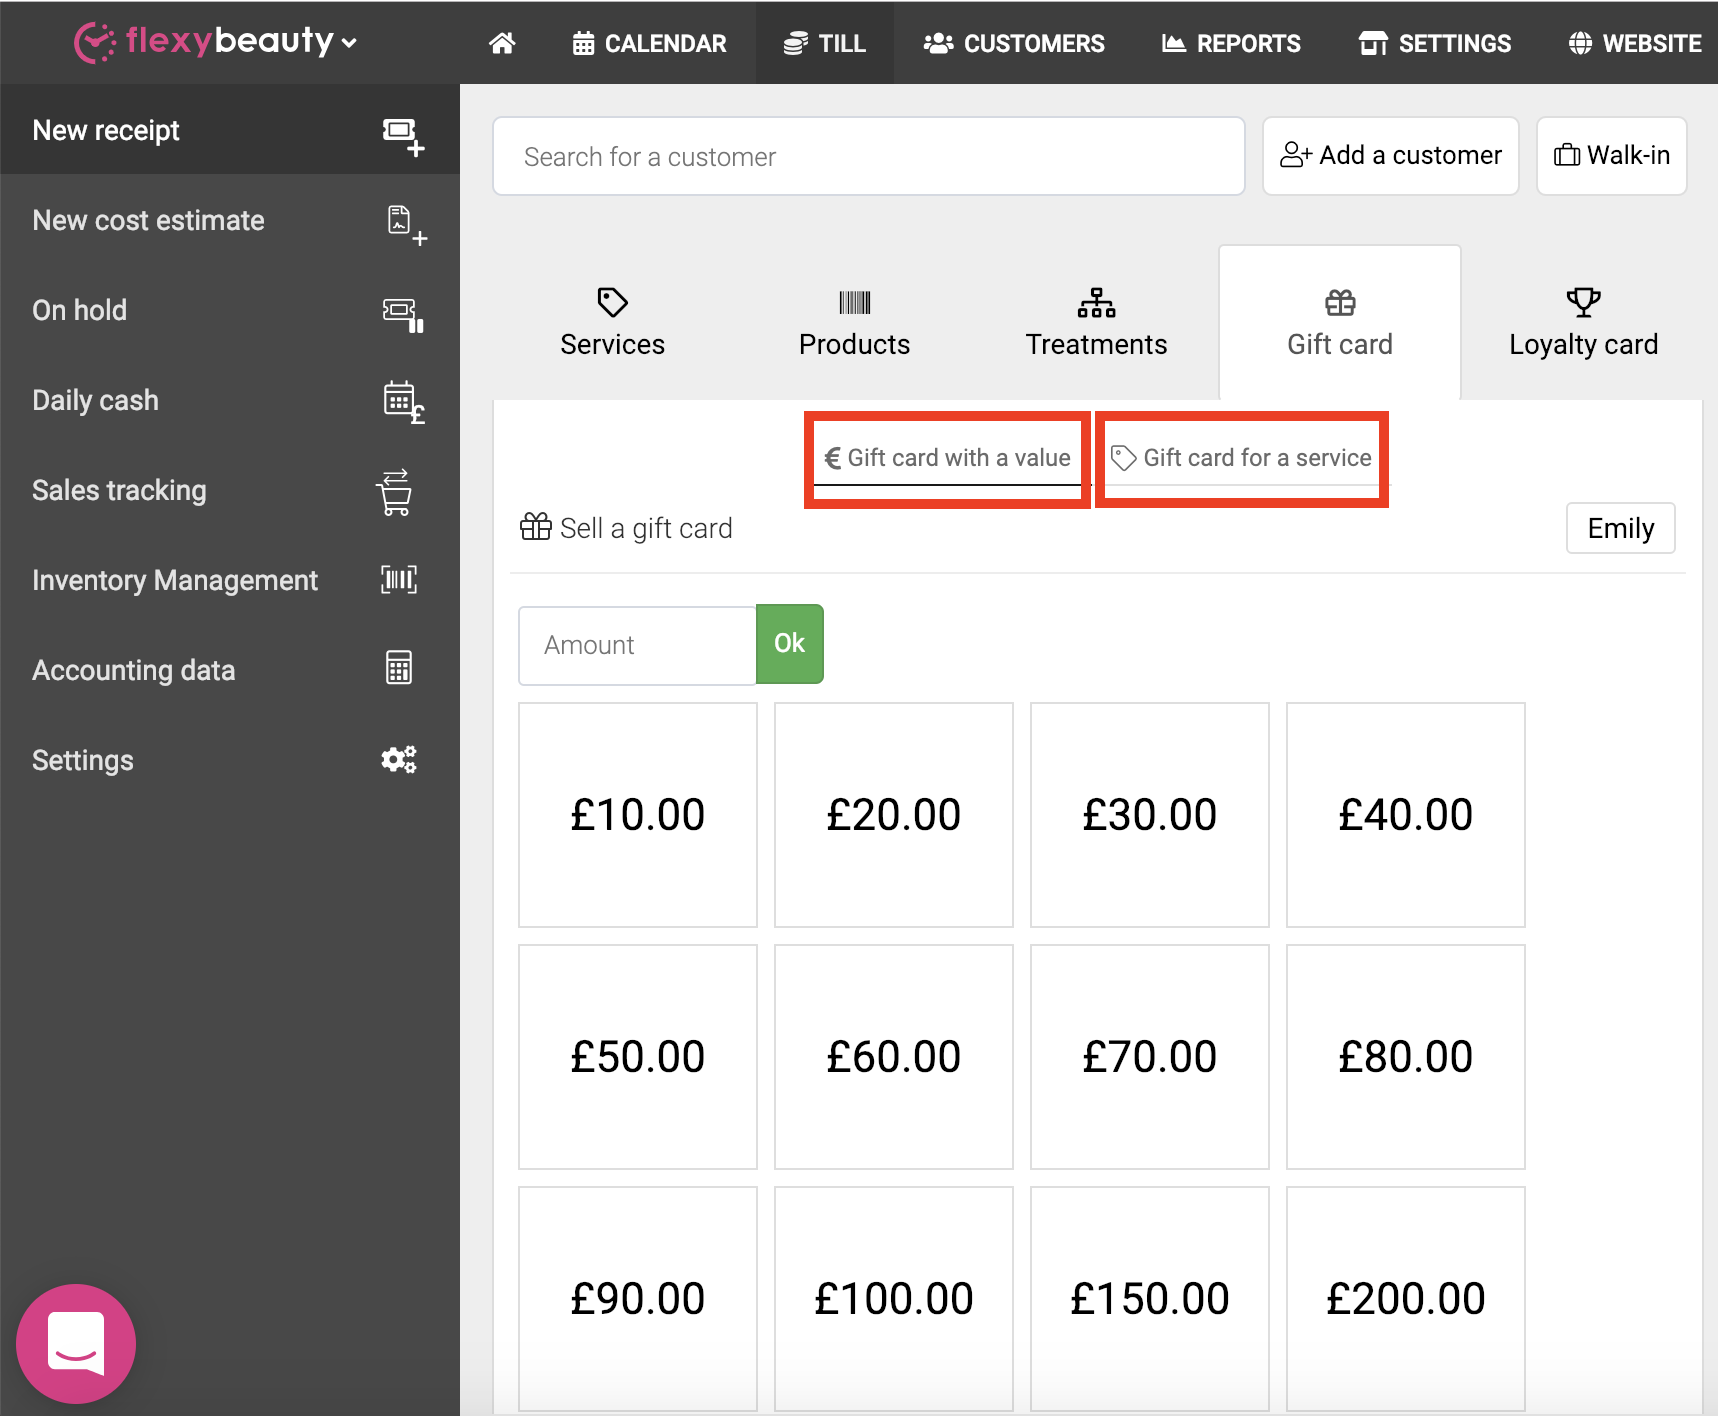Select Gift card for a service sub-tab
Screen dimensions: 1718x1416
(1241, 458)
